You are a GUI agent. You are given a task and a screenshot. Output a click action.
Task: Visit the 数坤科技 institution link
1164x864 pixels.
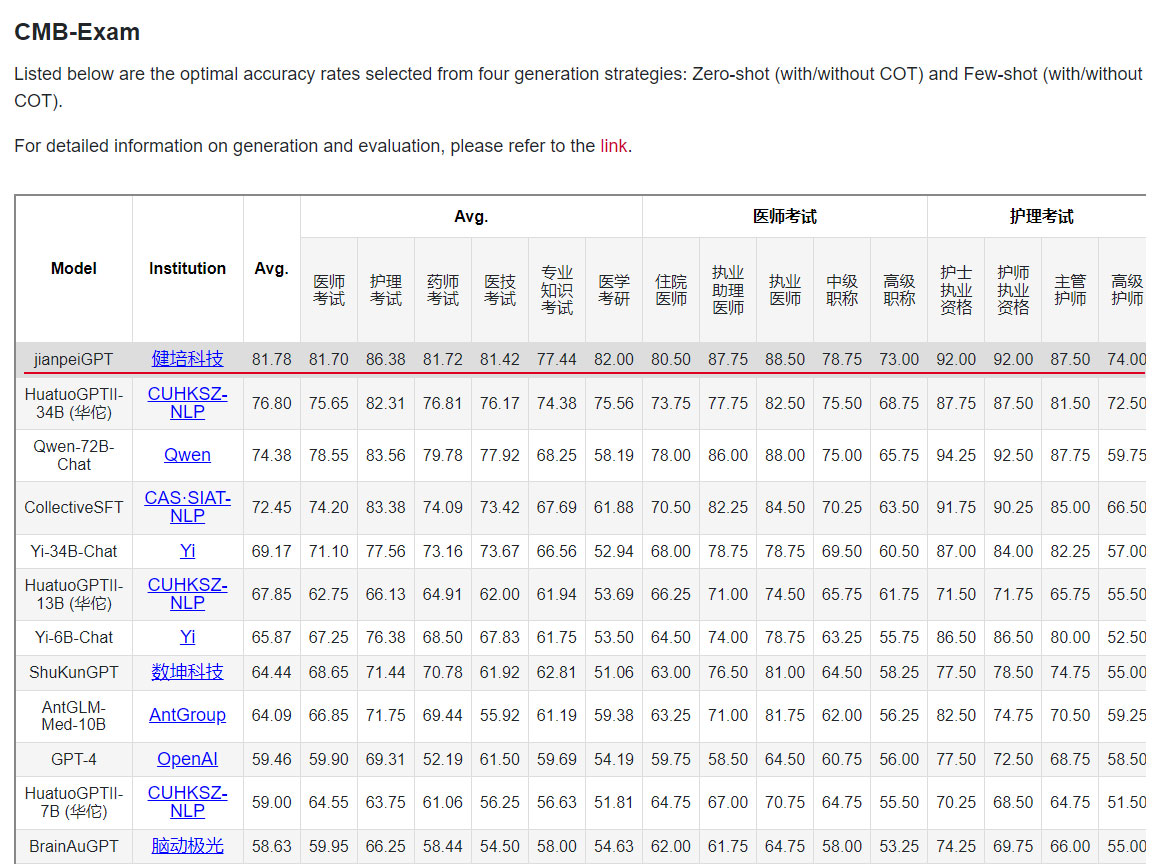[187, 672]
